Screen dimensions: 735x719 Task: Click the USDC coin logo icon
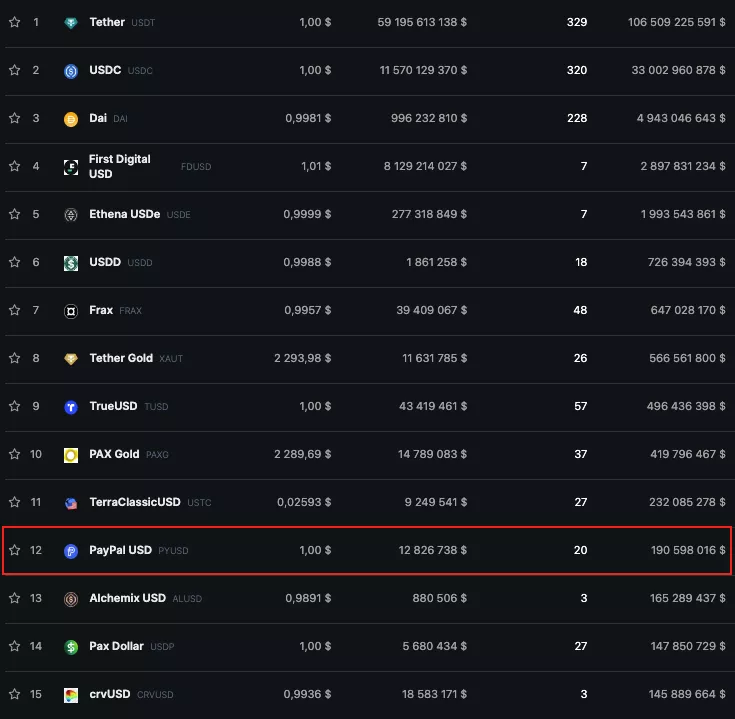pyautogui.click(x=71, y=71)
